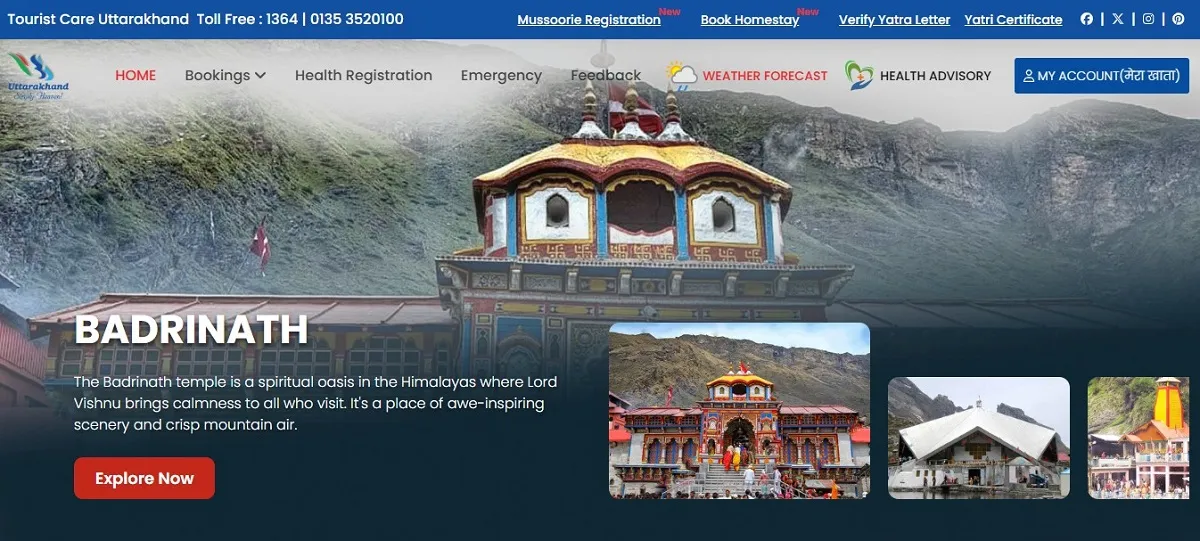The image size is (1200, 541).
Task: Click the MY ACCOUNT button
Action: (1101, 76)
